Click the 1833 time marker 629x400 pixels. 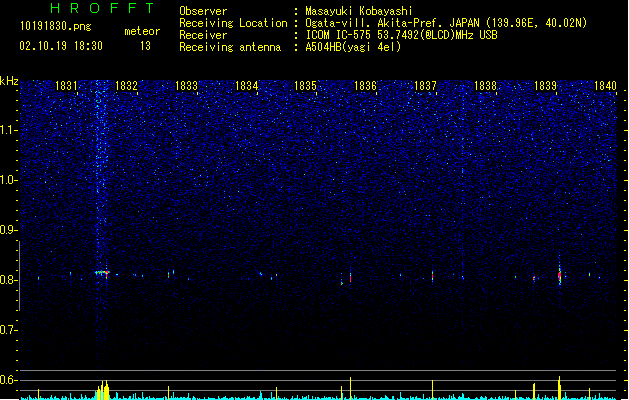coord(187,86)
